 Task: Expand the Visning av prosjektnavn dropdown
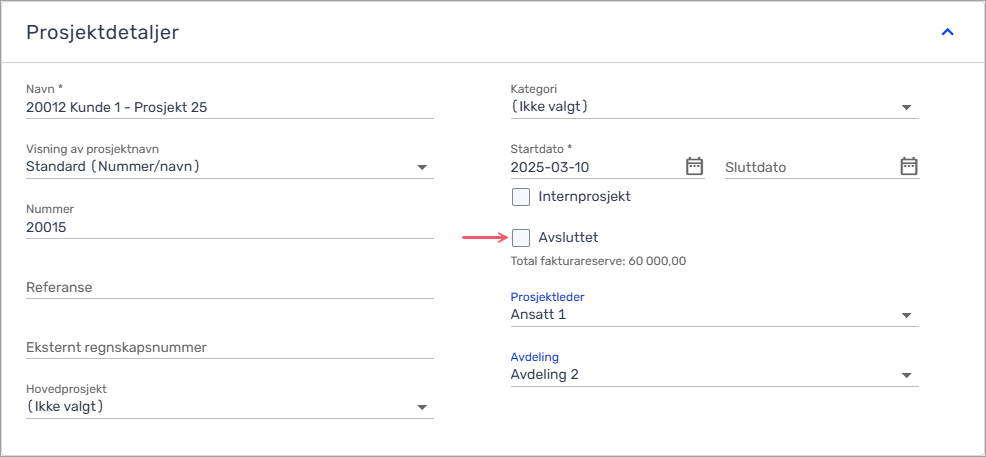tap(230, 167)
